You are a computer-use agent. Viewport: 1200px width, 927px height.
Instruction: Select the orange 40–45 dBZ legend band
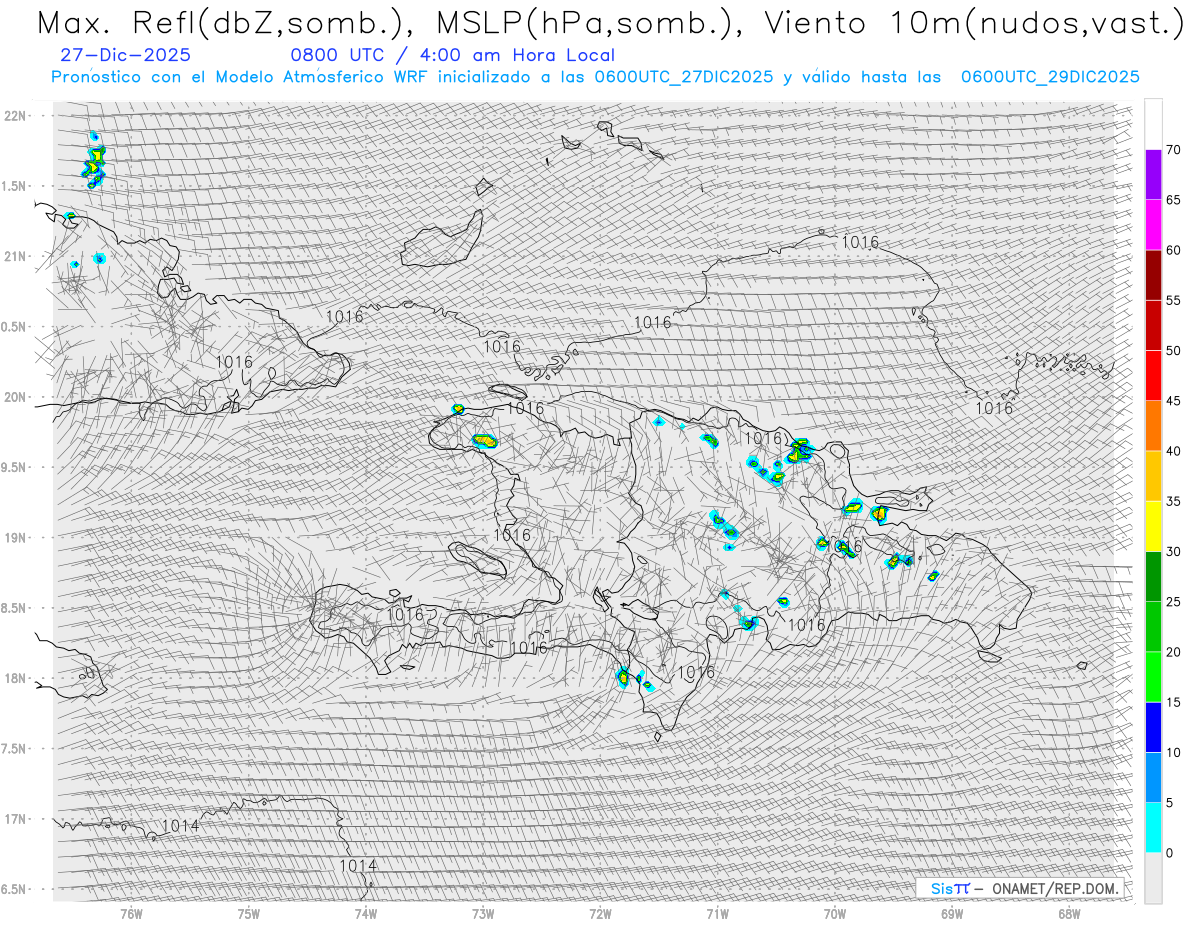[1153, 426]
